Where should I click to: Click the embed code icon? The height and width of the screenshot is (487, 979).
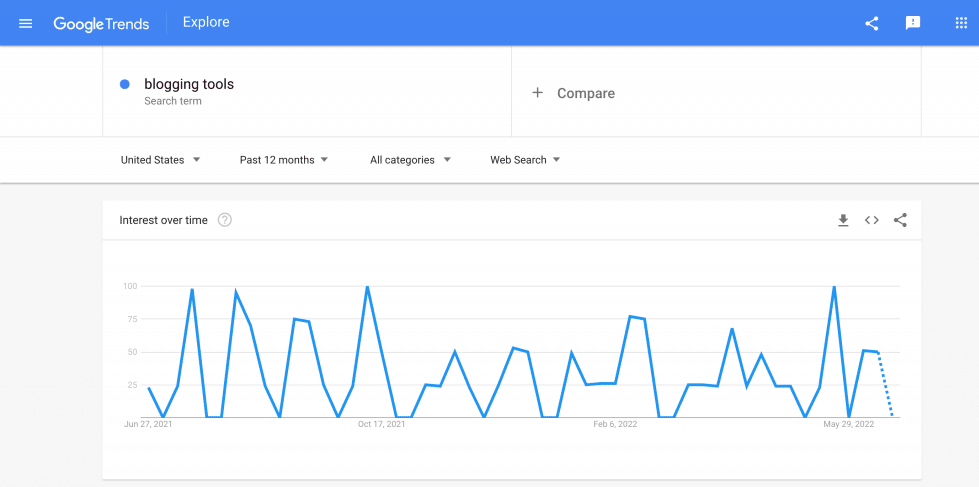(x=872, y=220)
